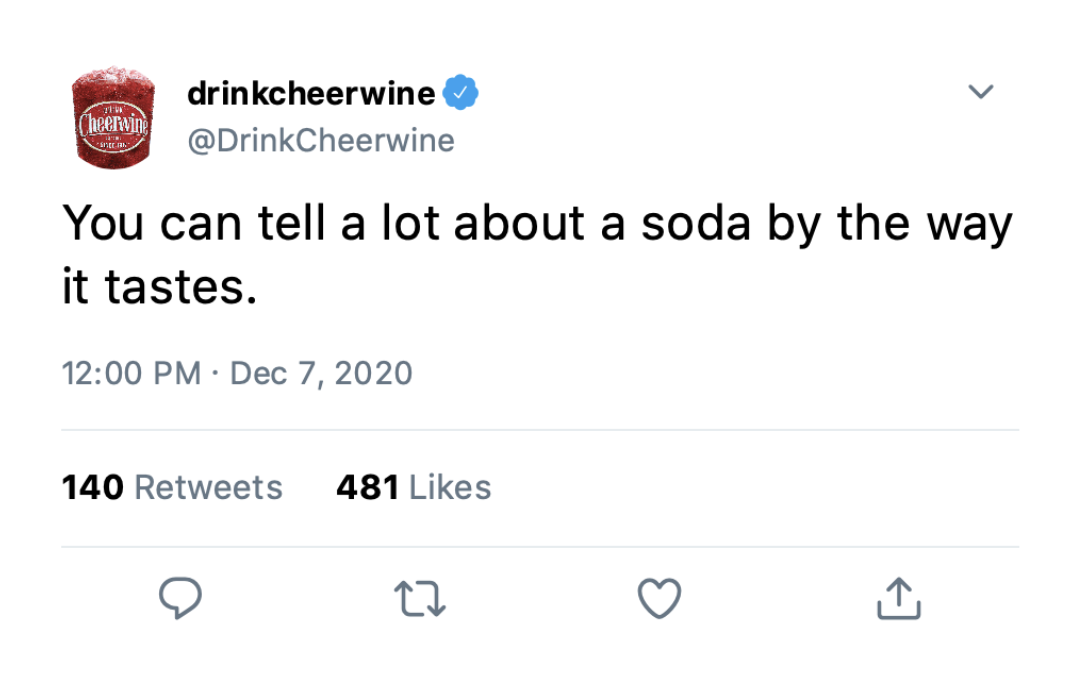Screen dimensions: 1068x676
Task: Click the word "Retweets" label
Action: (208, 488)
